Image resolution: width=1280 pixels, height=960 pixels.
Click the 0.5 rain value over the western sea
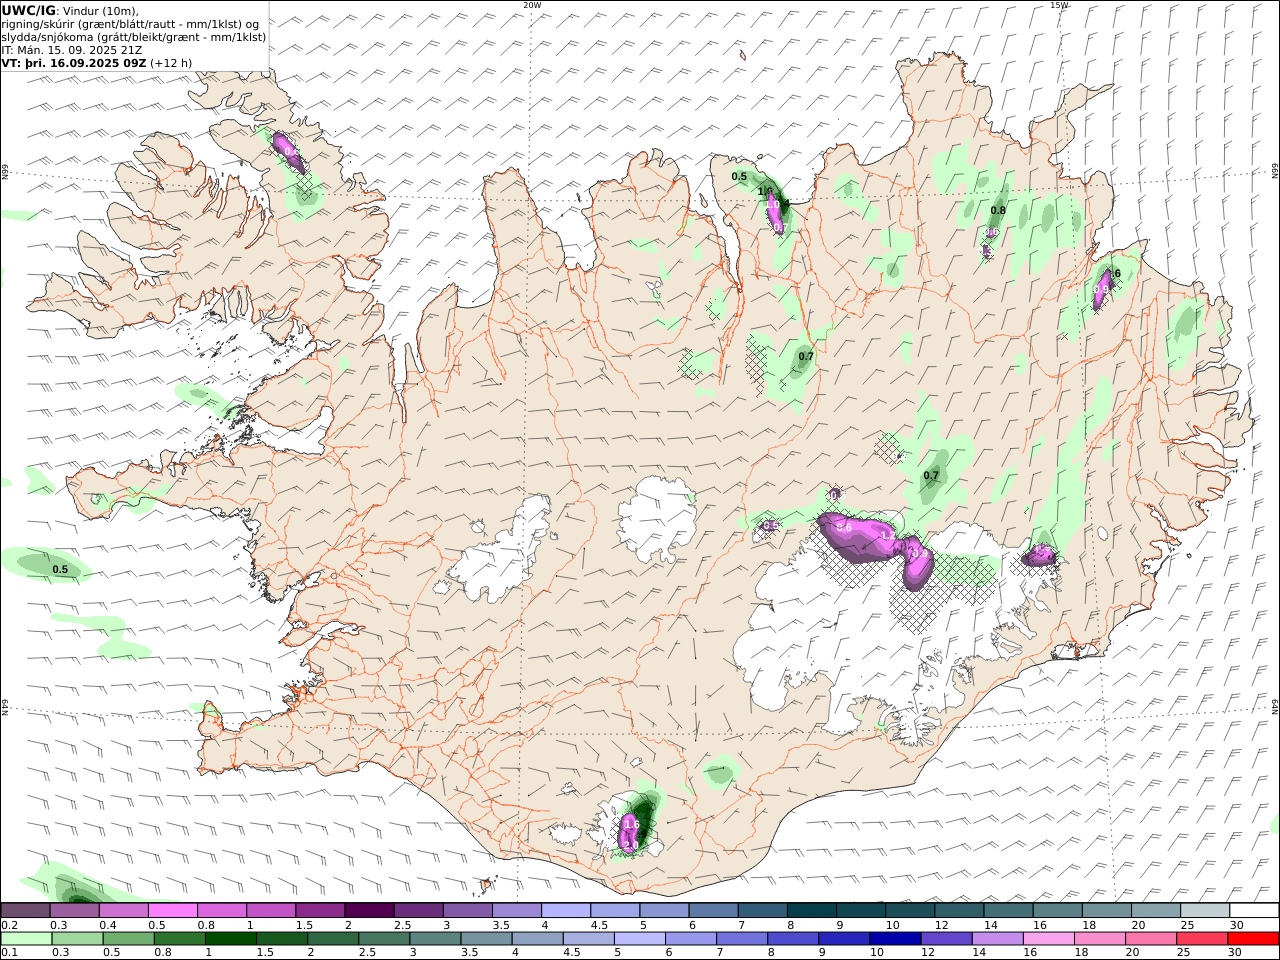pyautogui.click(x=60, y=570)
